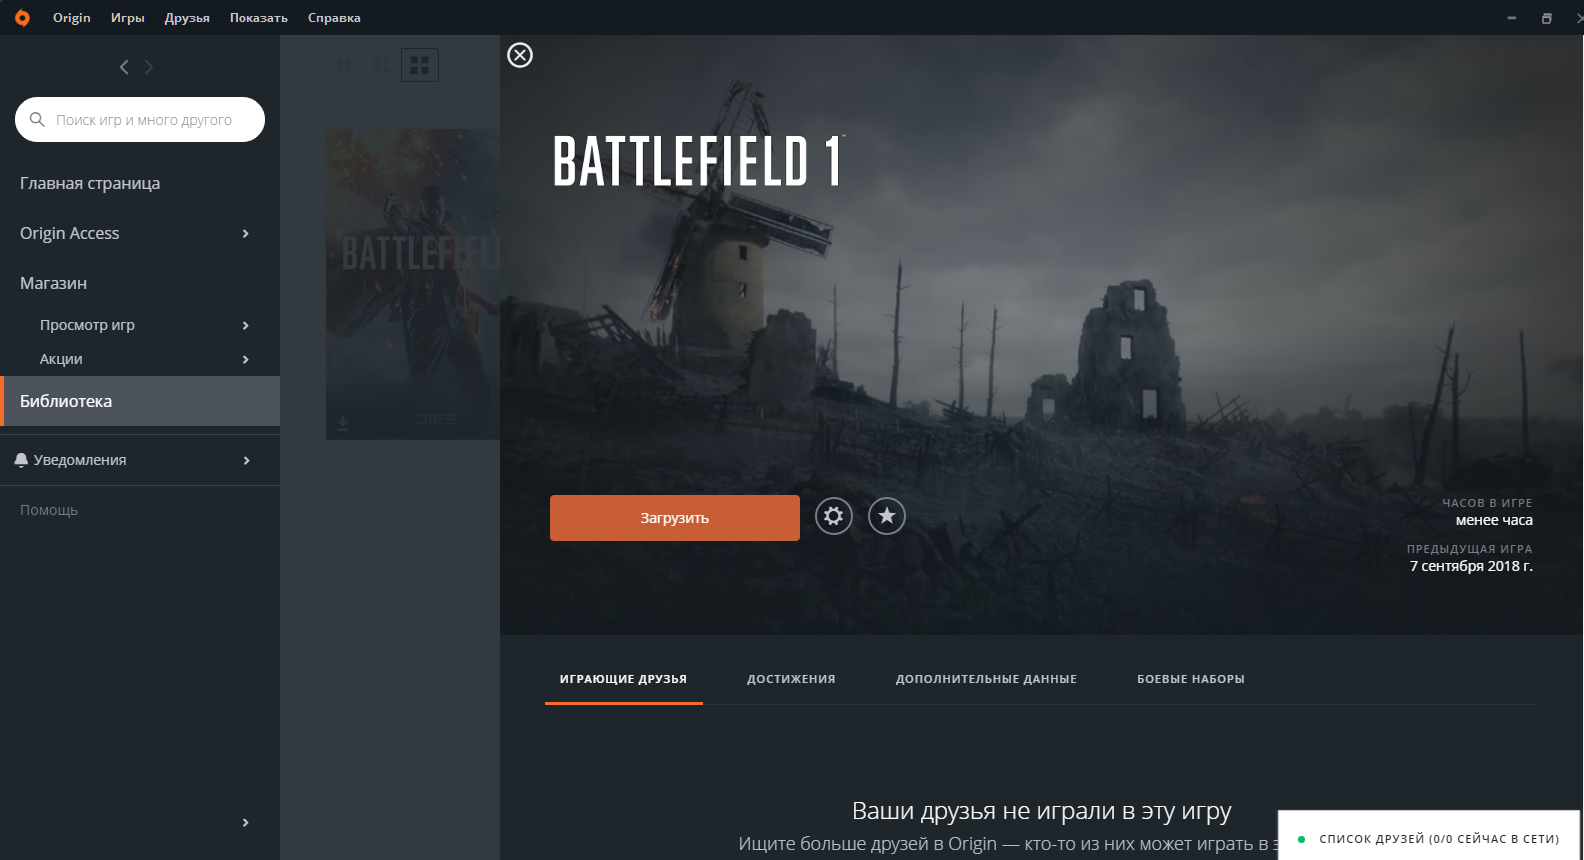The width and height of the screenshot is (1584, 860).
Task: Expand Уведомления submenu arrow
Action: pos(246,460)
